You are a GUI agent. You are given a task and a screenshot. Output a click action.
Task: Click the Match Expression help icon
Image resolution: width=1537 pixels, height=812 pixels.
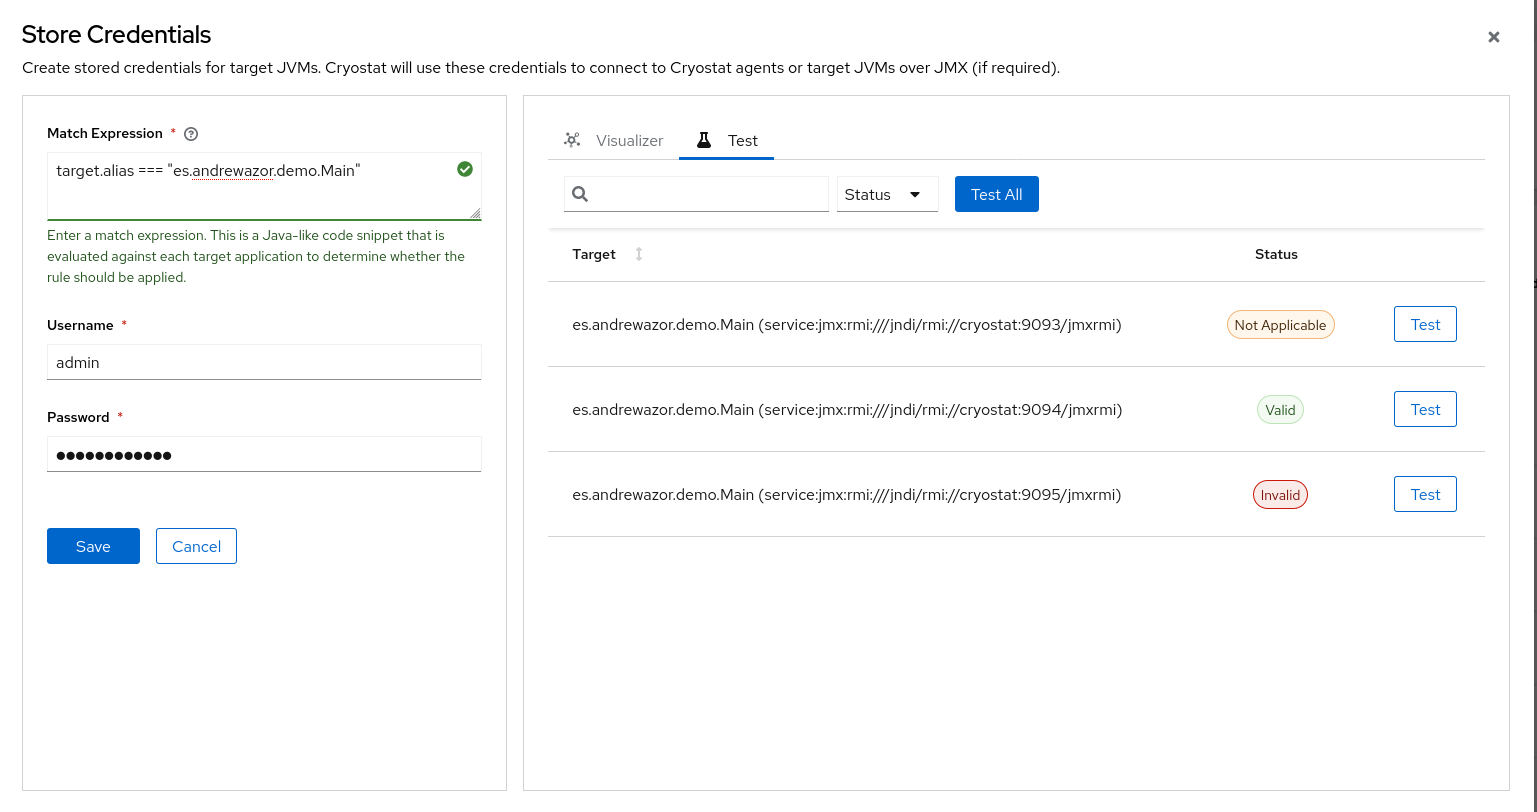click(192, 134)
